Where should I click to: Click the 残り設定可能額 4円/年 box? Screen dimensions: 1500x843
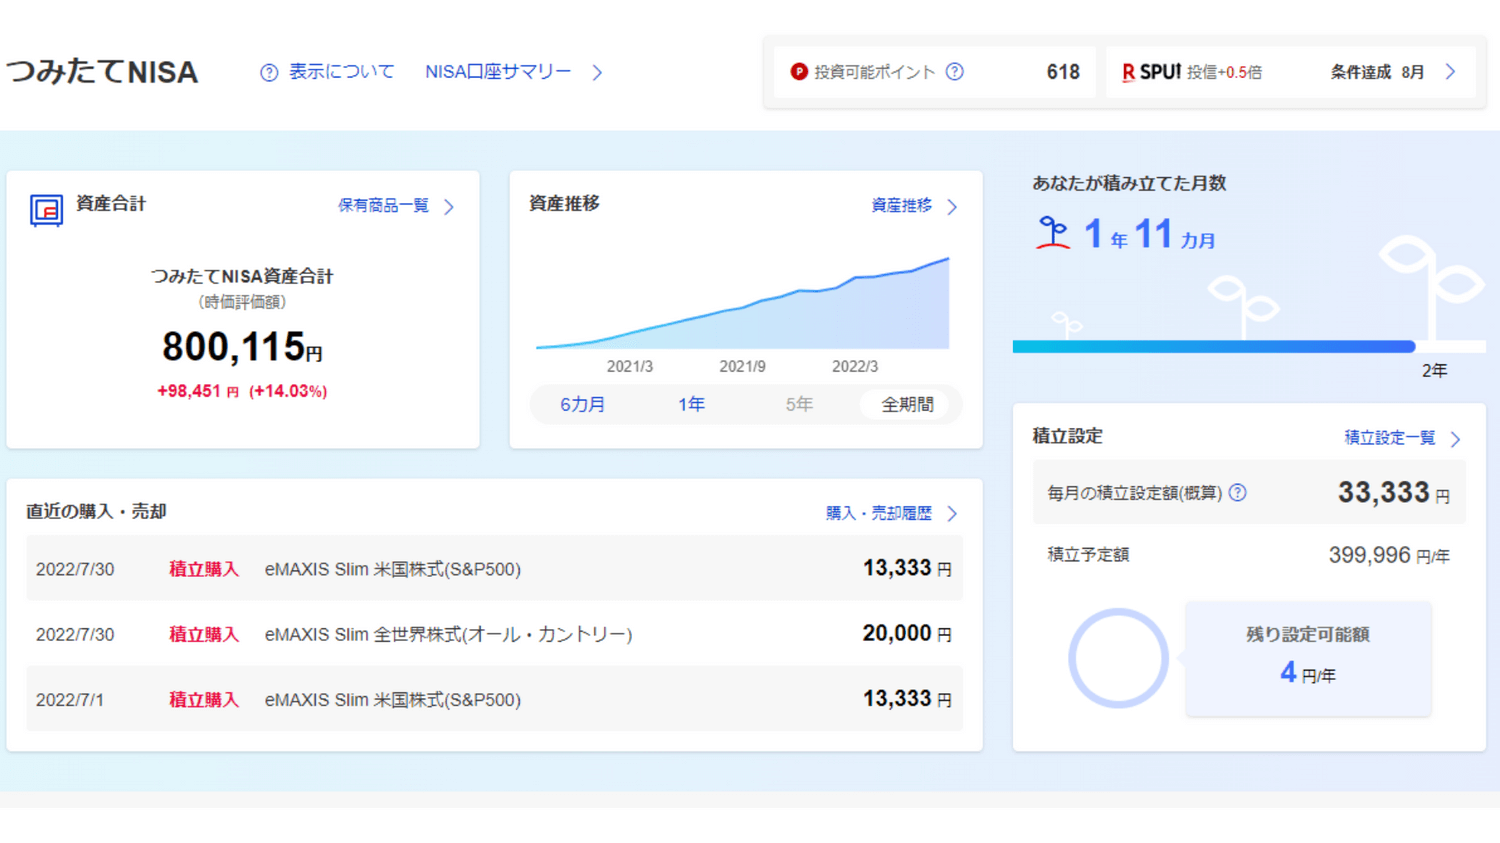tap(1308, 658)
